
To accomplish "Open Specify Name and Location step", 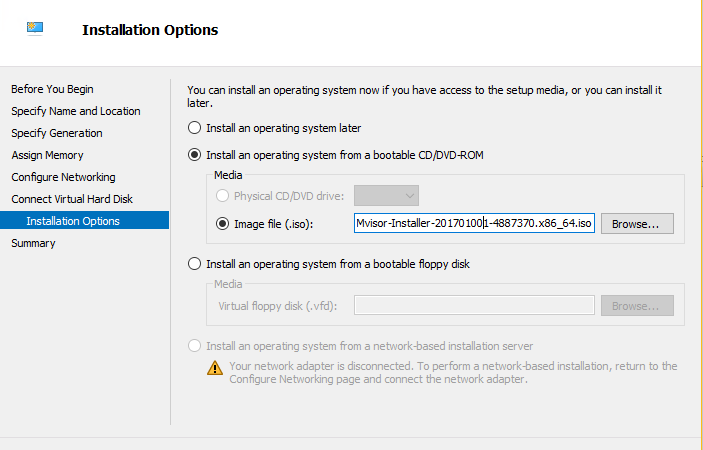I will (x=76, y=111).
